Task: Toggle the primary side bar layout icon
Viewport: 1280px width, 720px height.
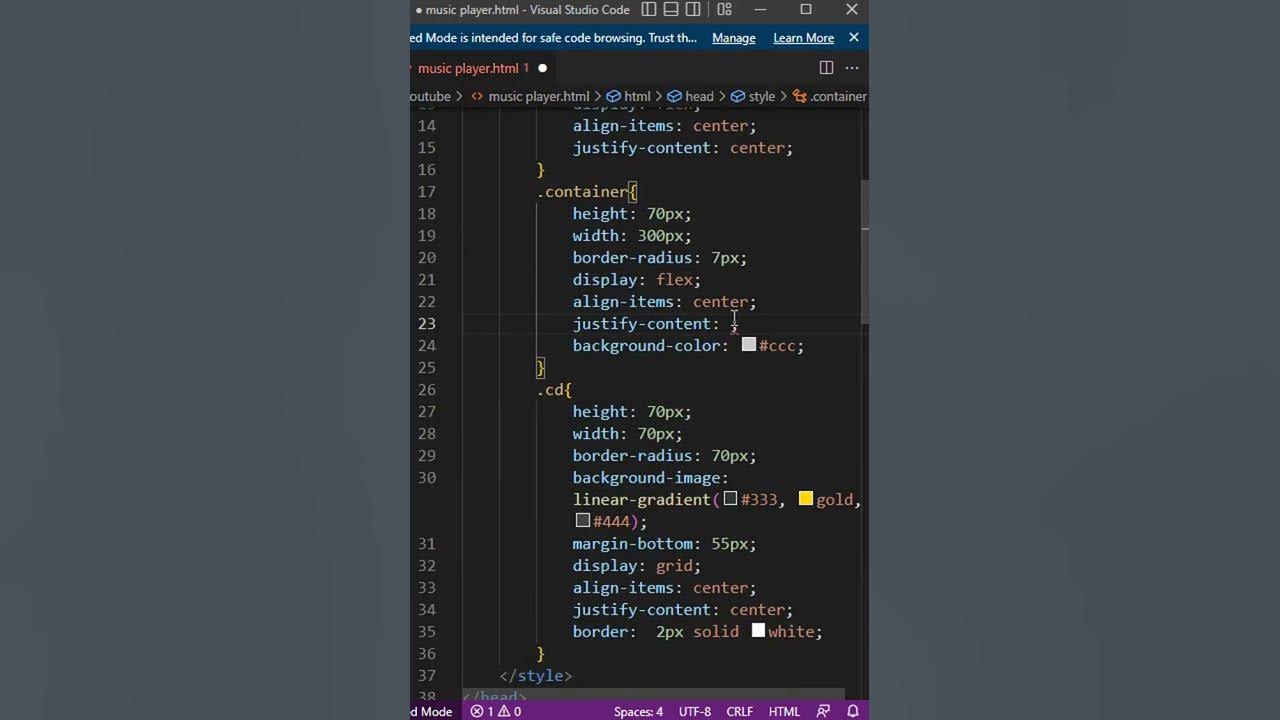Action: coord(649,10)
